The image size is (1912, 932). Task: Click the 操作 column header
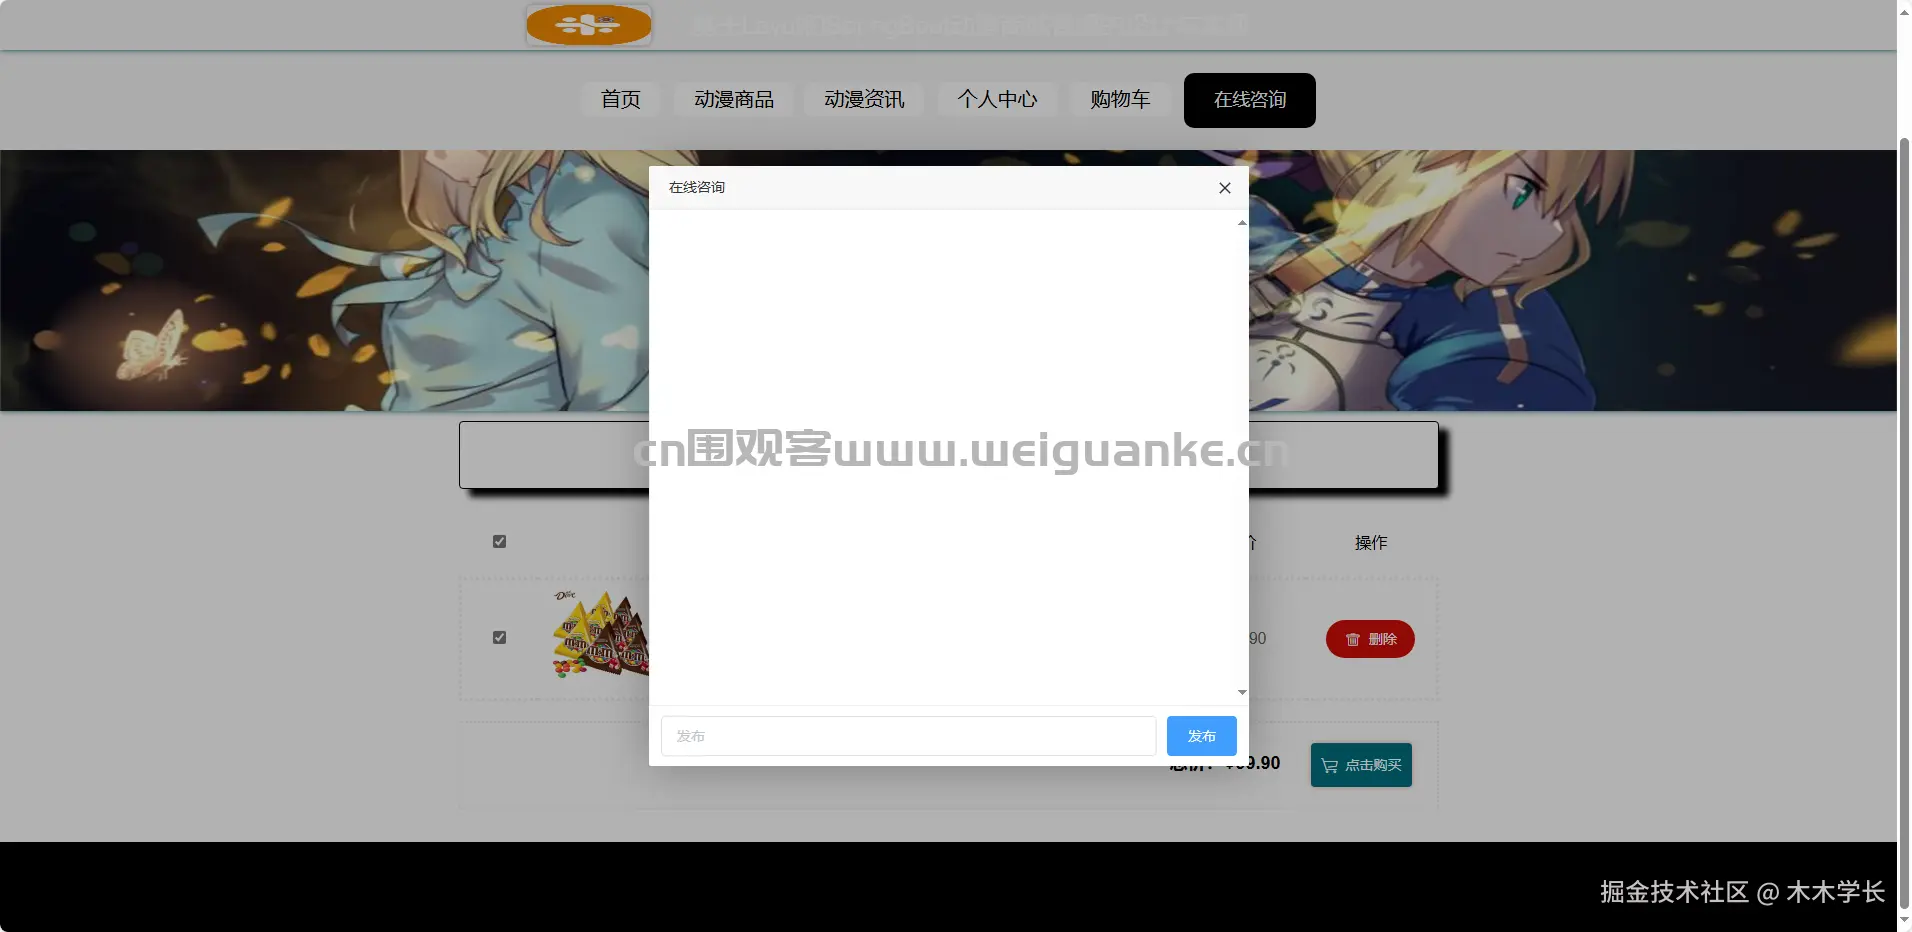pos(1370,543)
